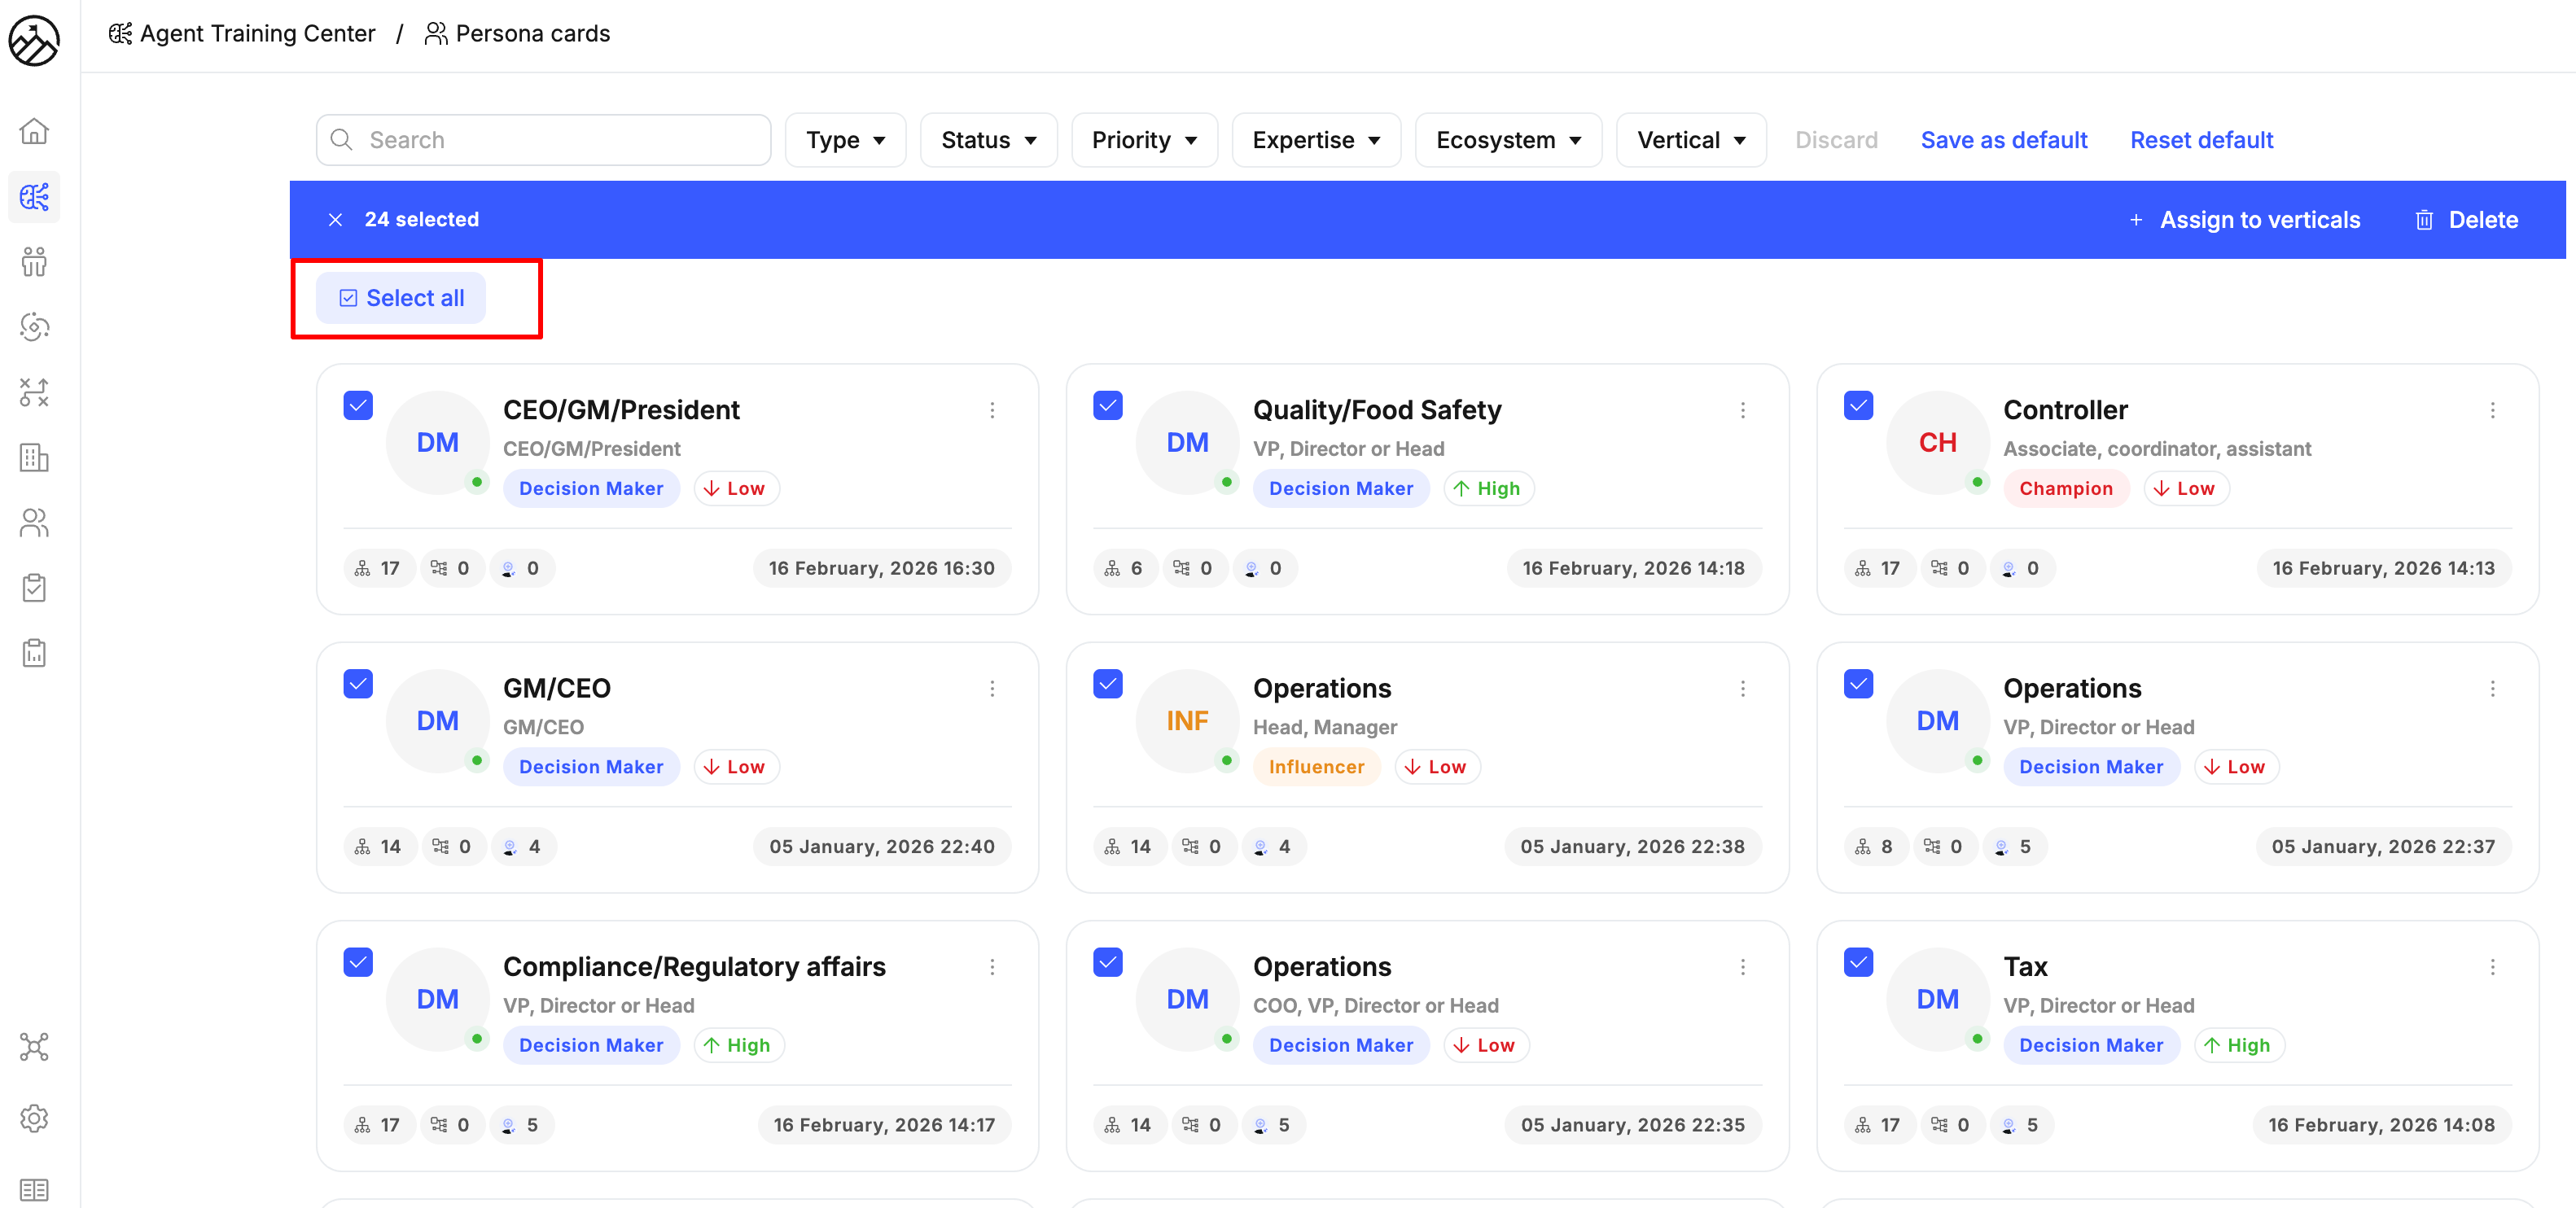2576x1208 pixels.
Task: Clear selection with X next to 24 selected
Action: coord(336,220)
